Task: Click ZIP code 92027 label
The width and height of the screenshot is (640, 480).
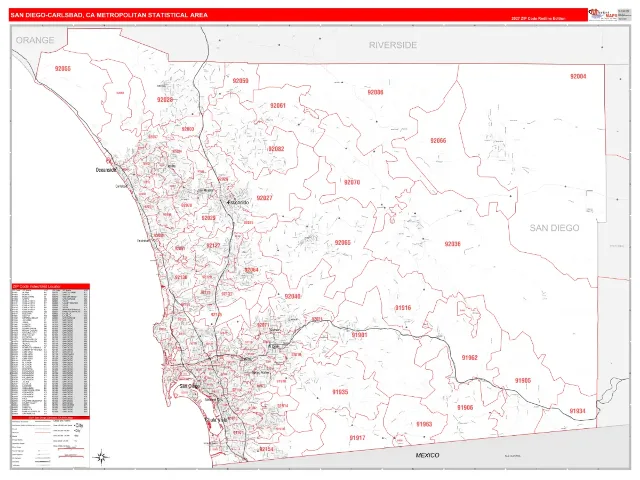Action: pos(264,198)
